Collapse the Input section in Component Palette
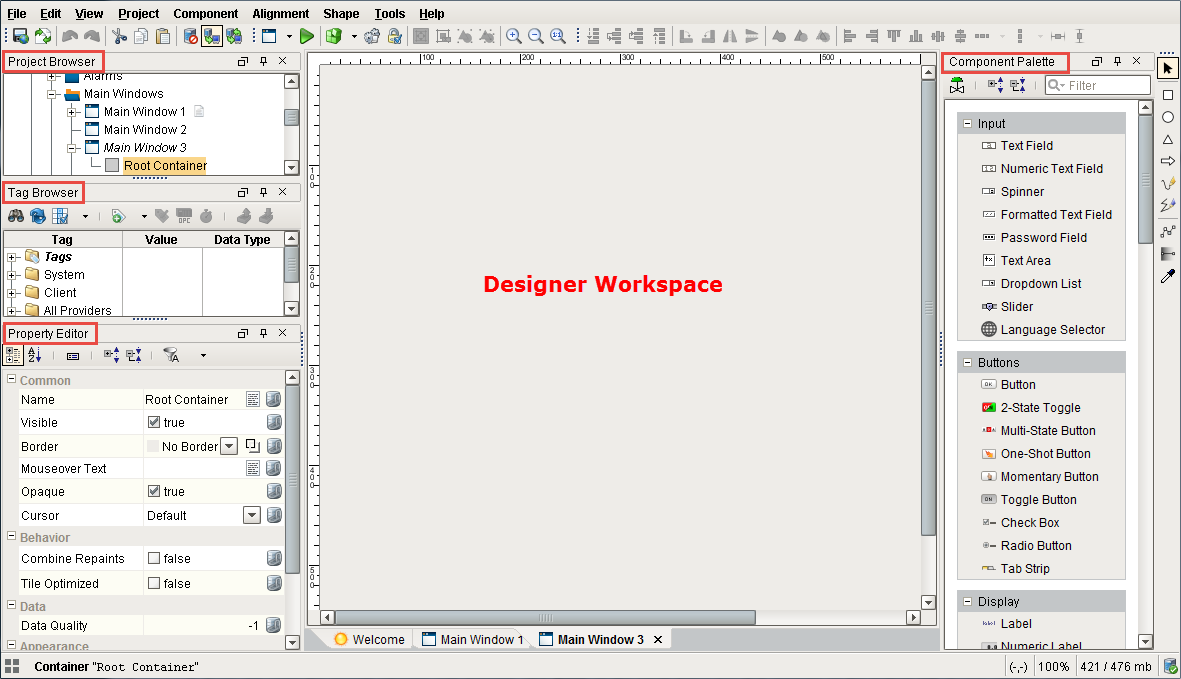 (966, 122)
